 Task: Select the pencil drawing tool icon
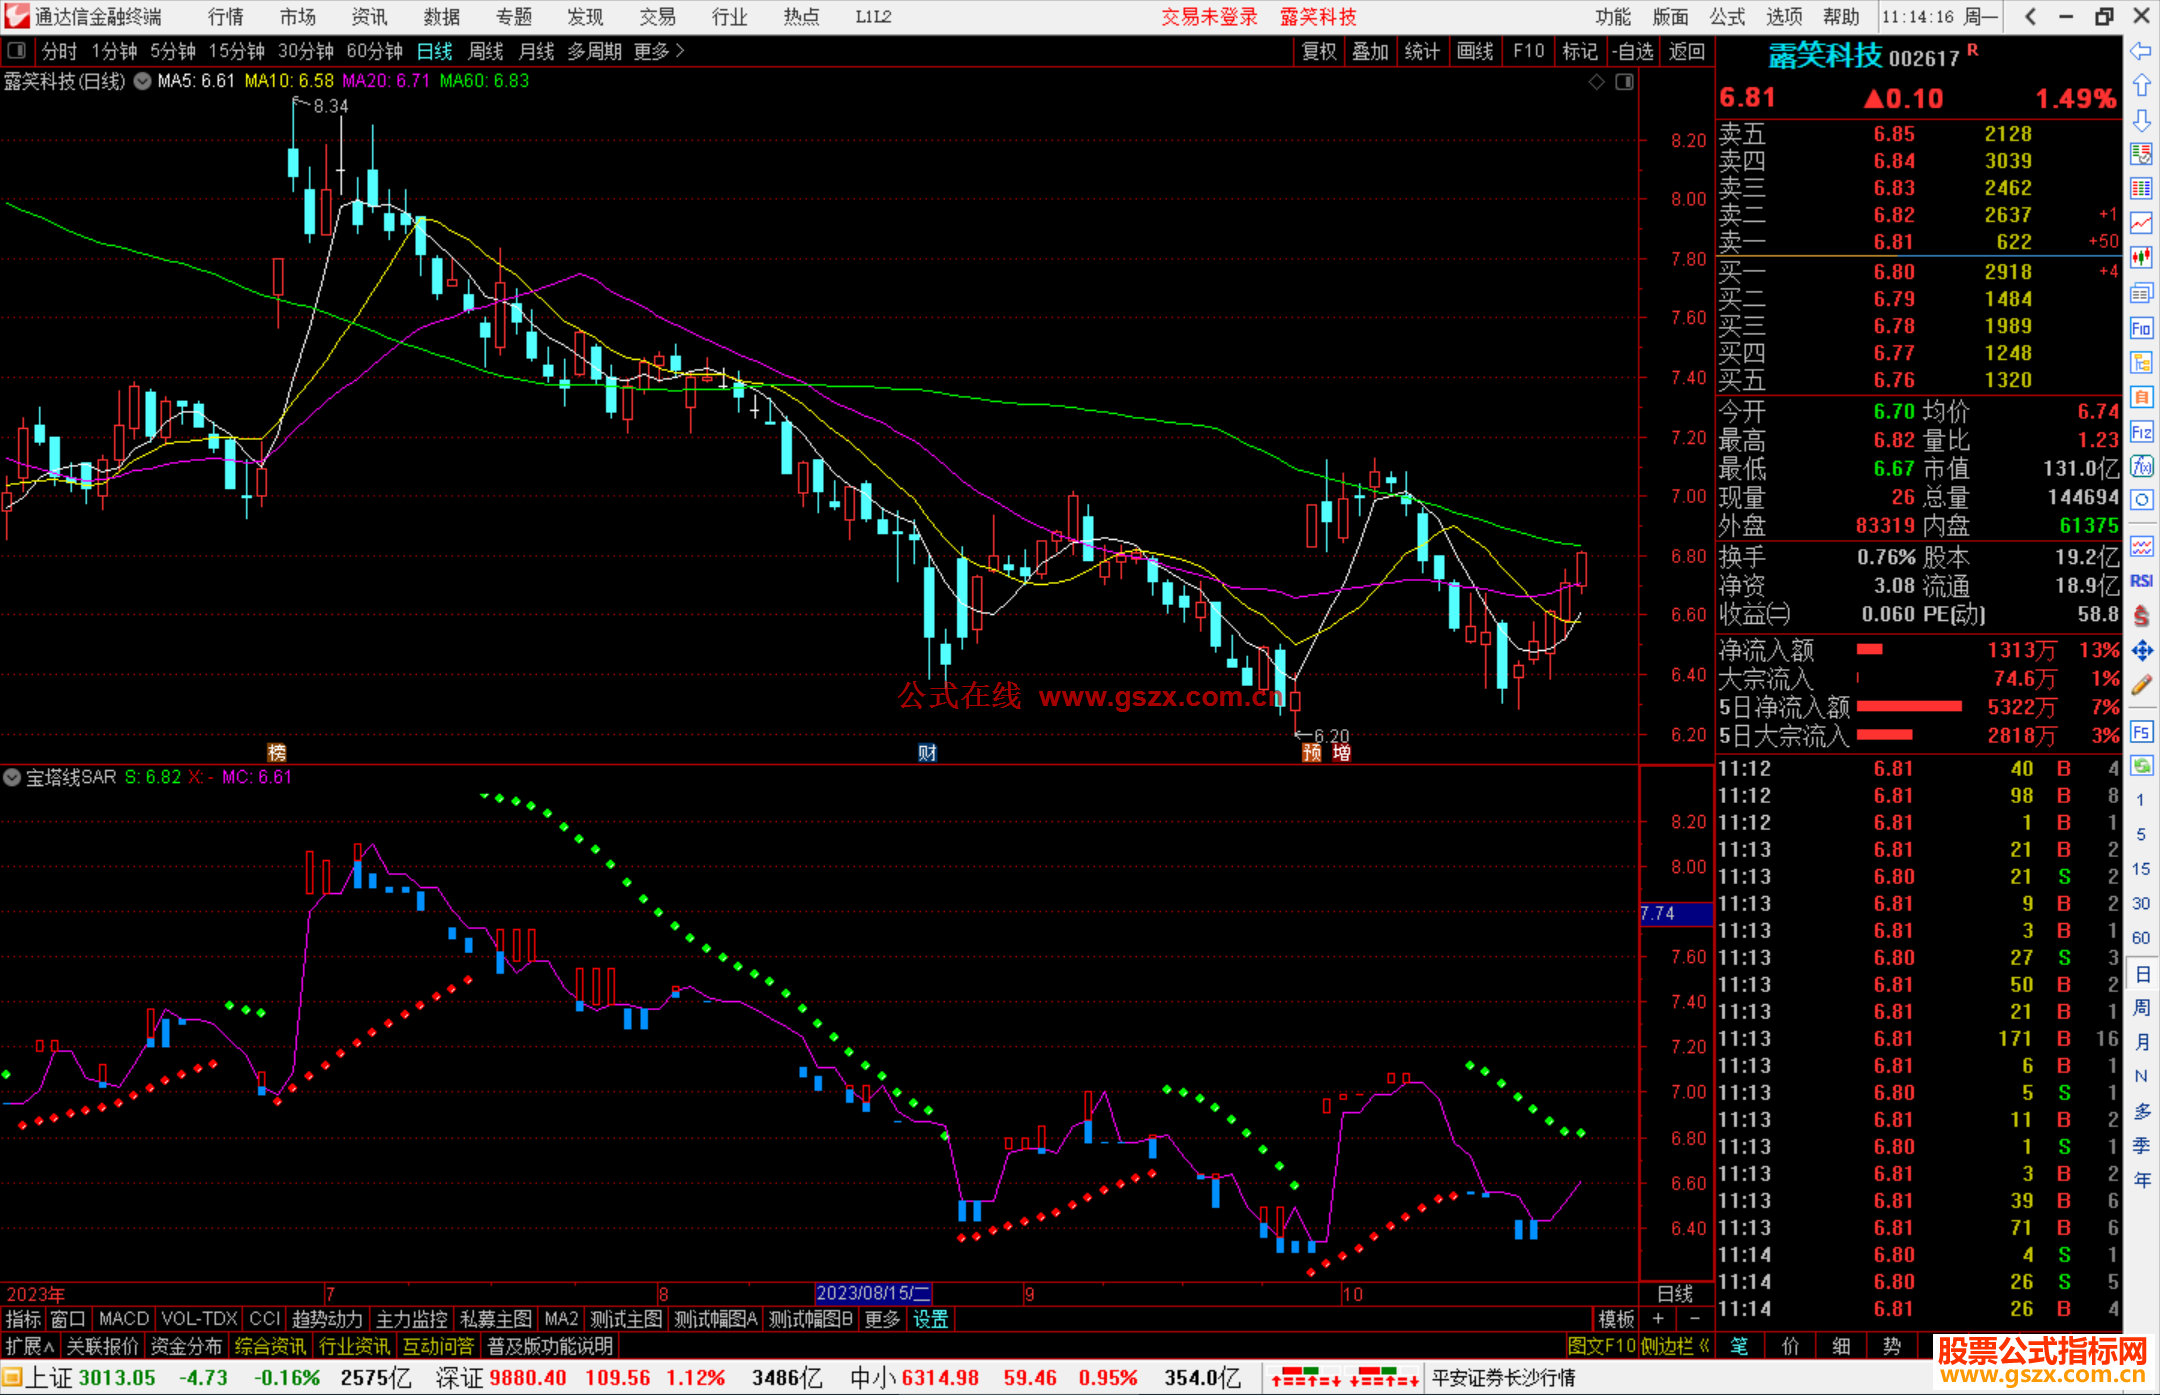tap(2141, 685)
